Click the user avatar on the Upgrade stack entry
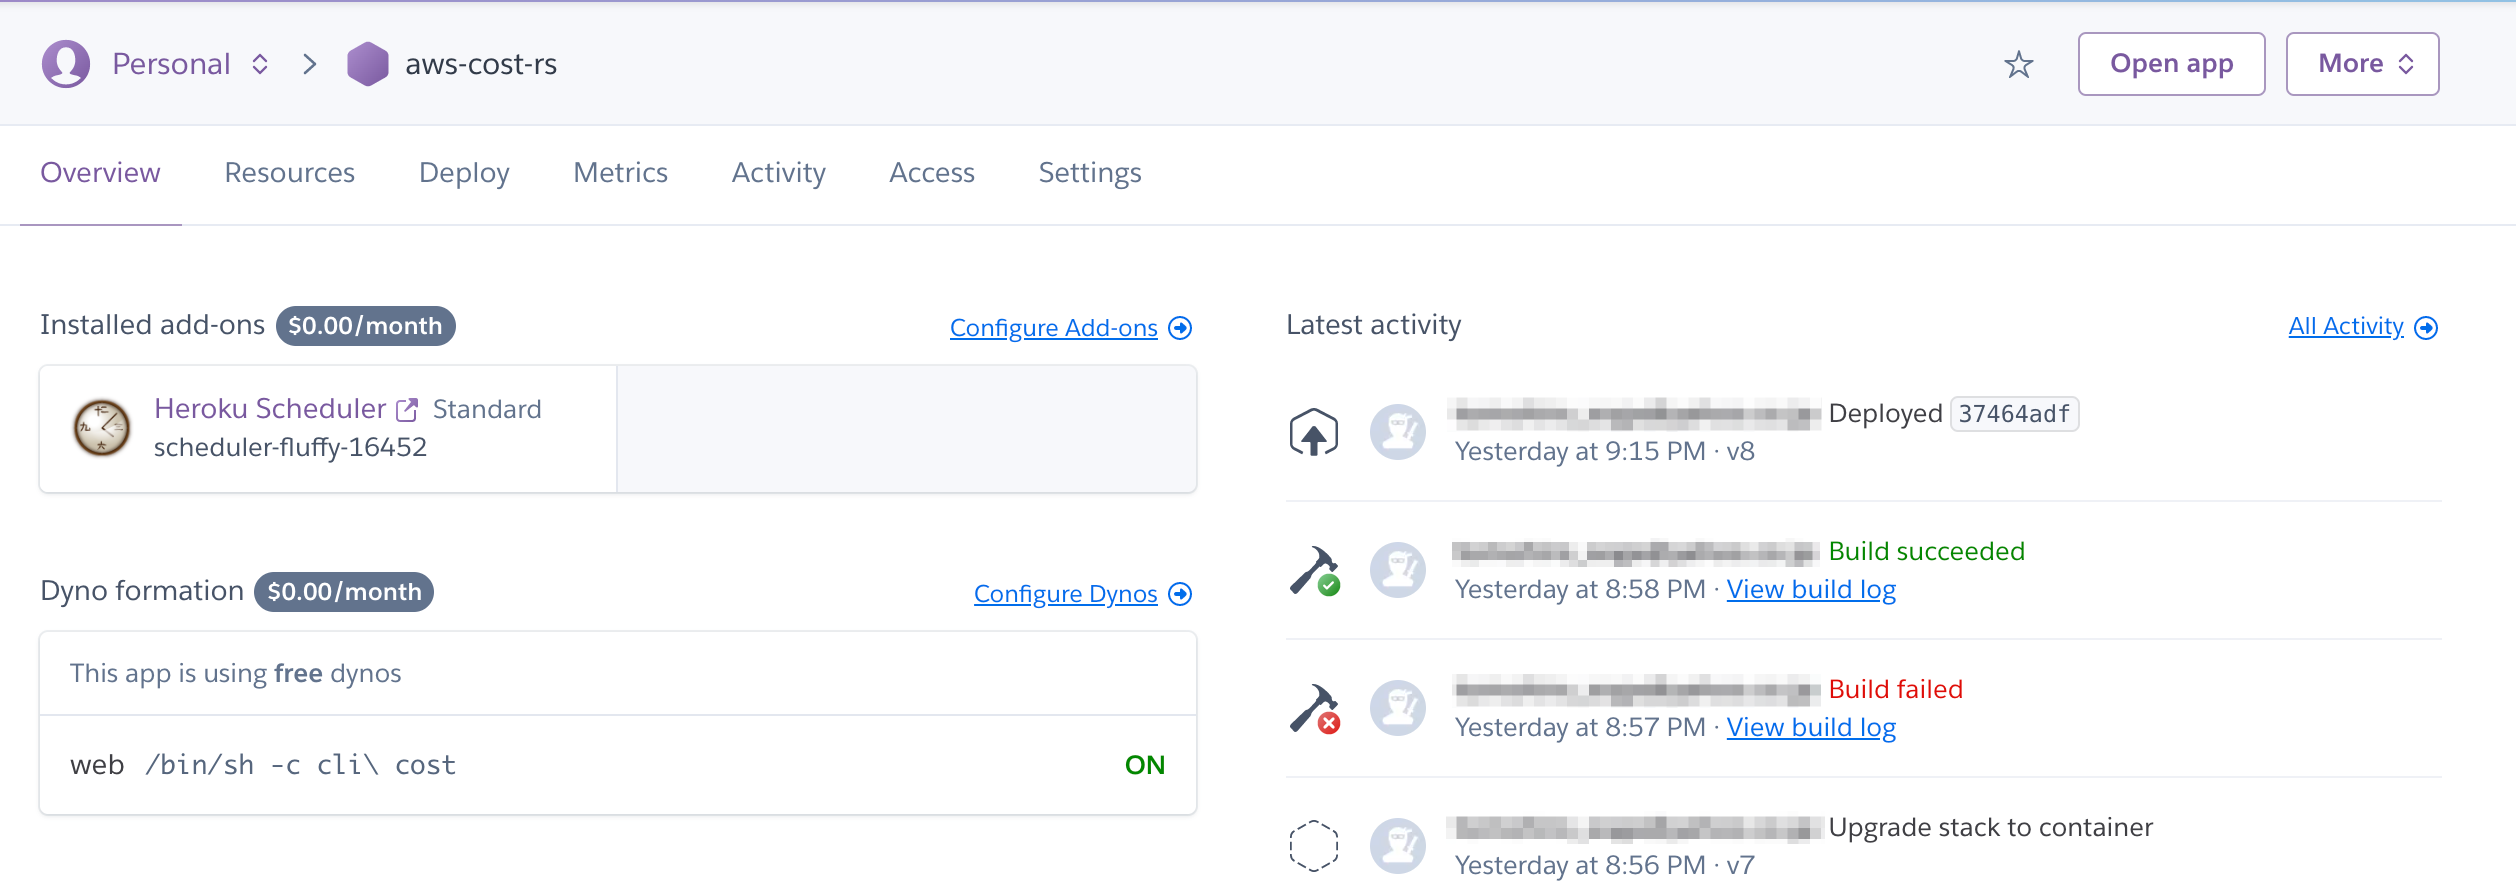The height and width of the screenshot is (894, 2516). 1398,846
